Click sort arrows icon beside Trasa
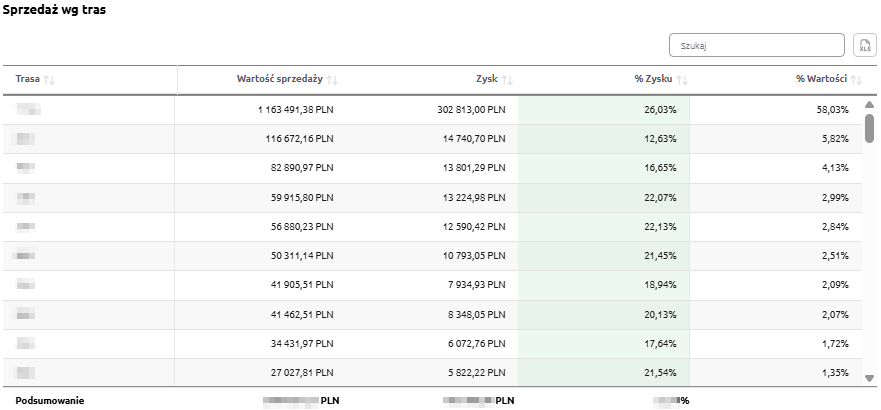Viewport: 881px width, 410px height. (x=50, y=80)
